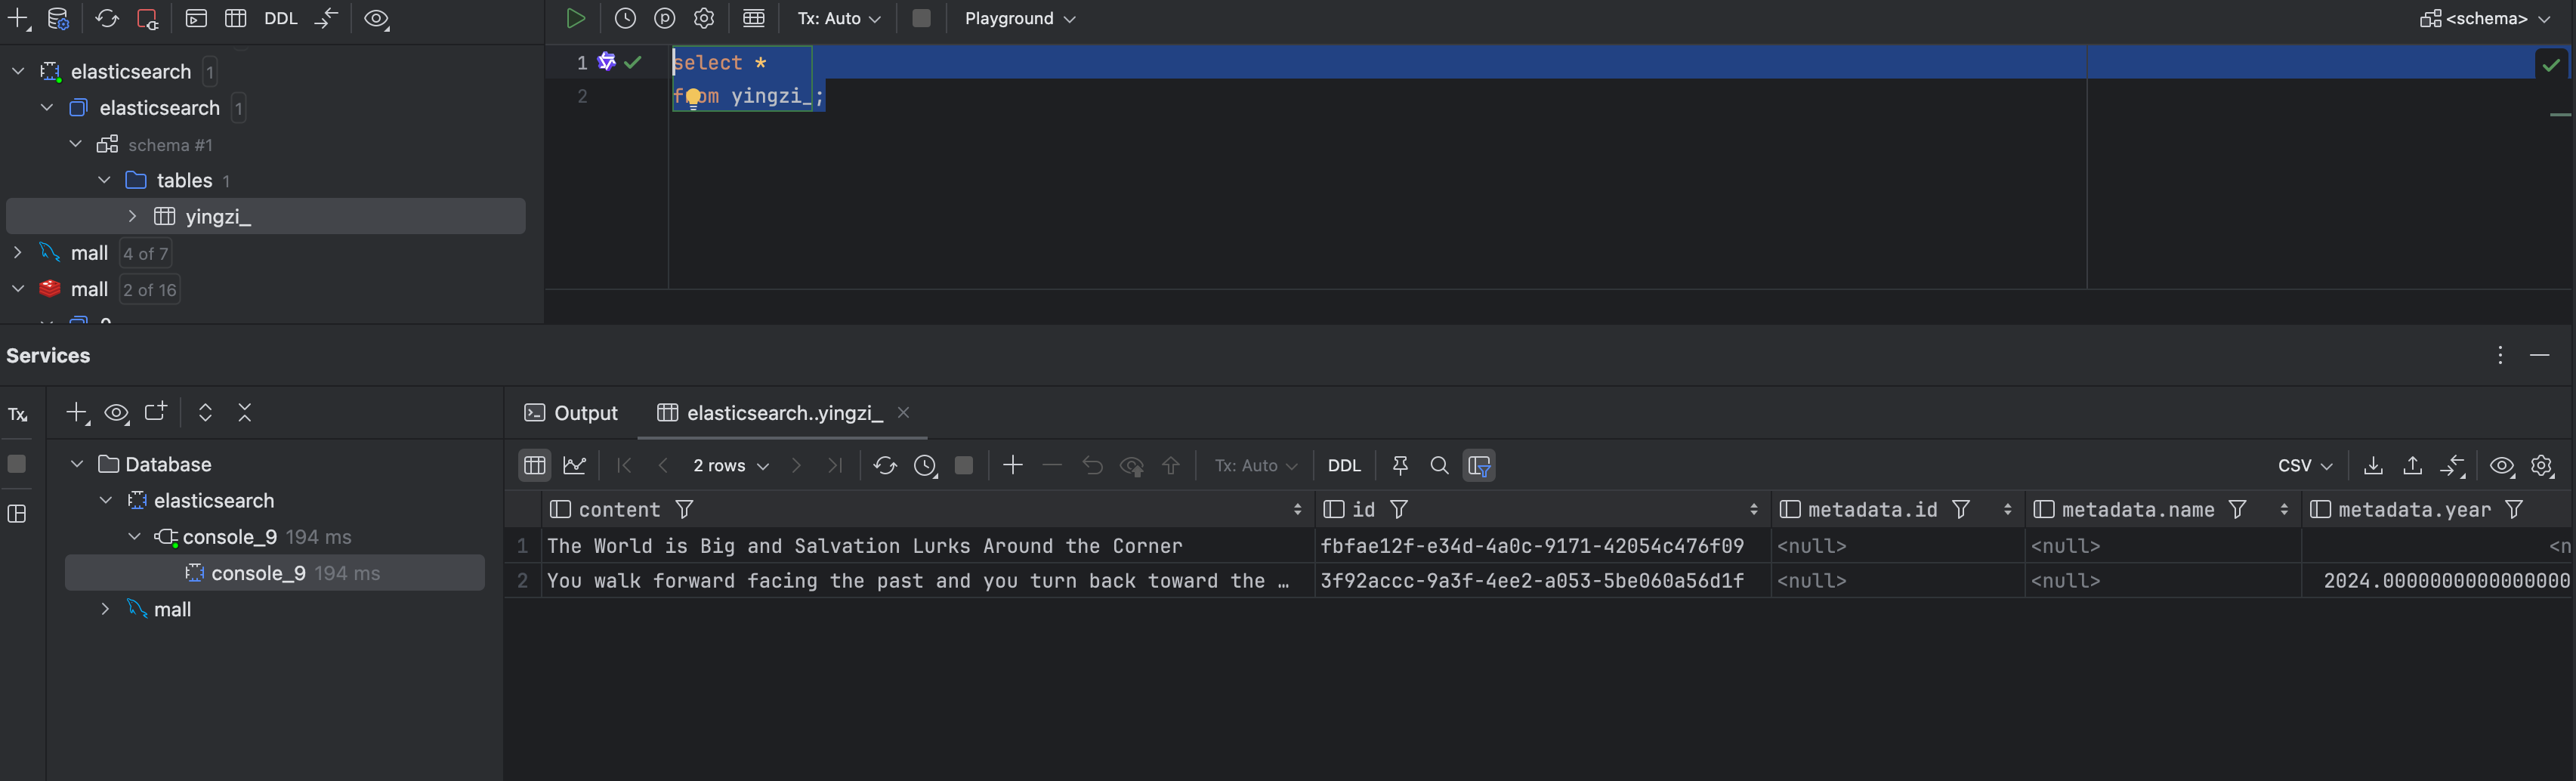2576x781 pixels.
Task: Open Data Source Properties icon
Action: tap(59, 18)
